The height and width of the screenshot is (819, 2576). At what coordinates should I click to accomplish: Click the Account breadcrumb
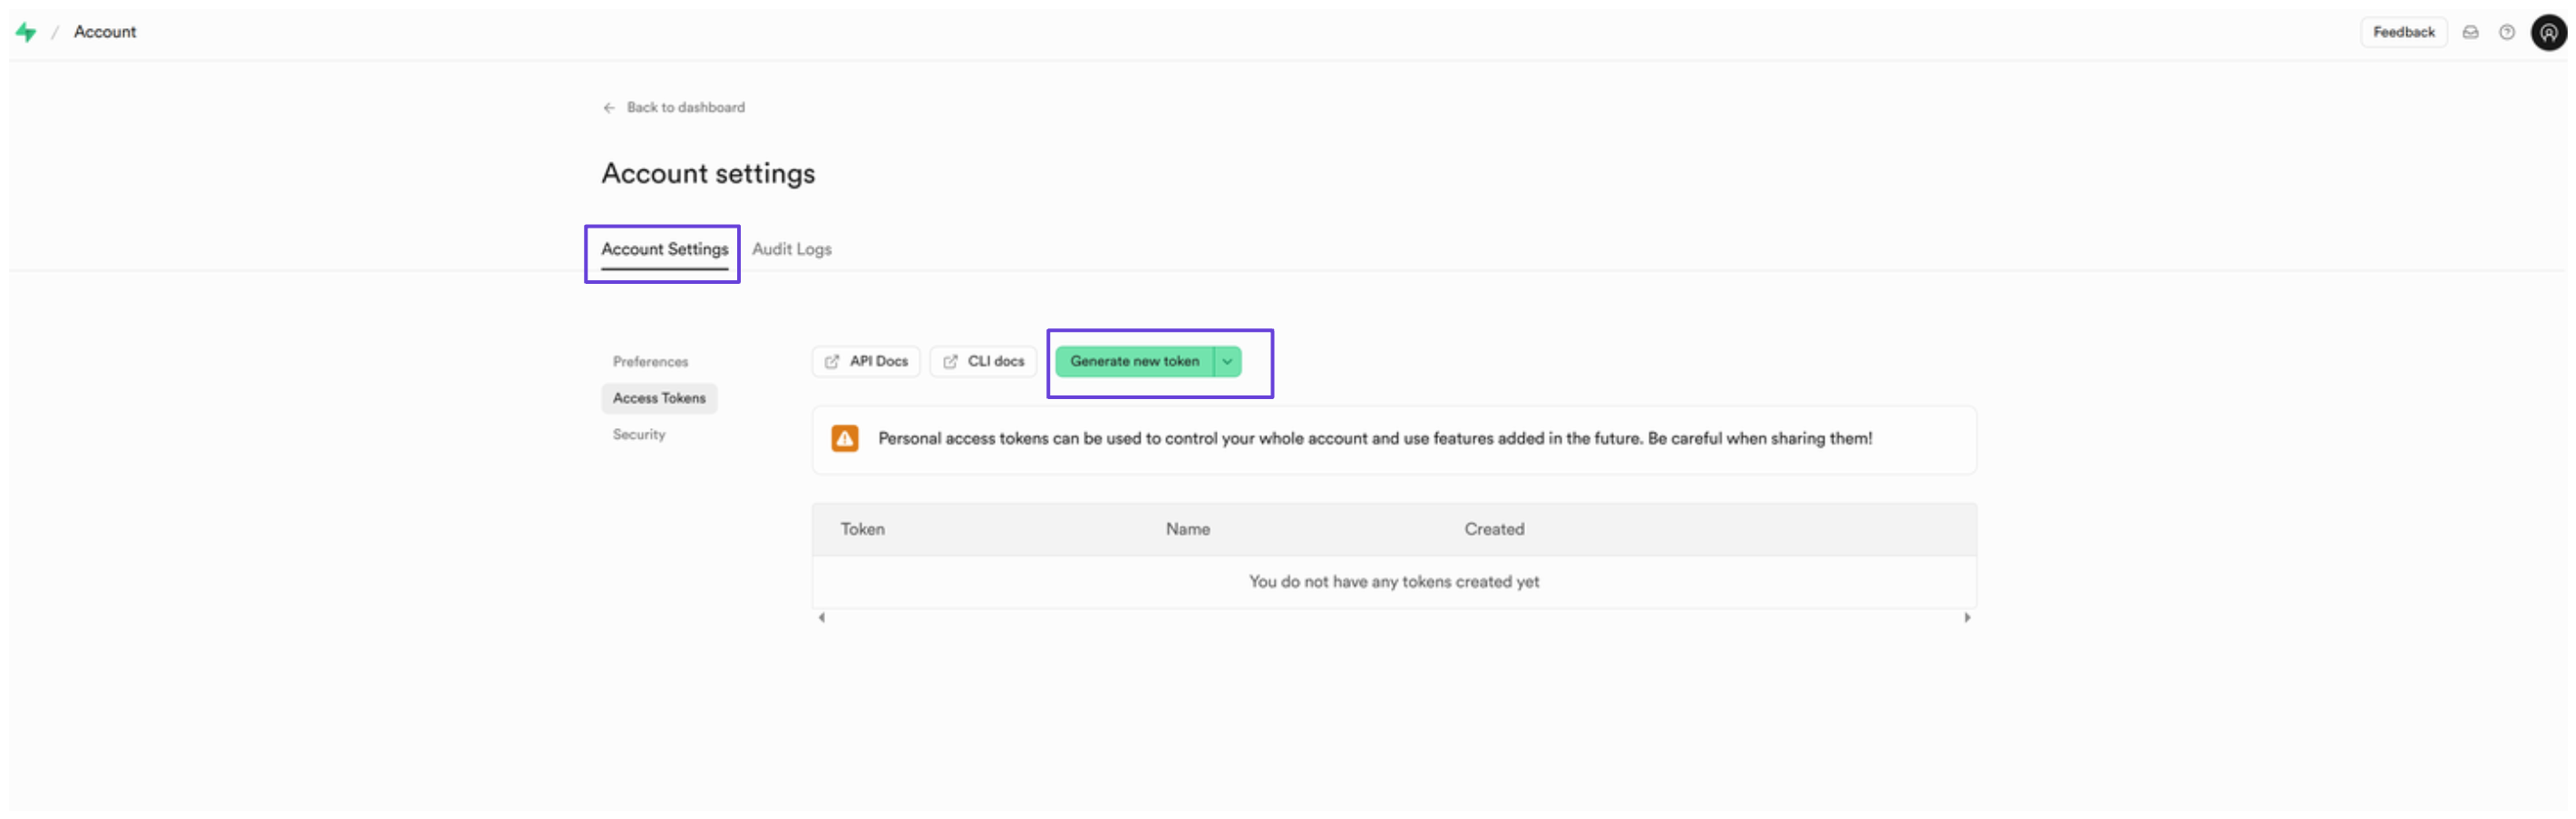(104, 32)
